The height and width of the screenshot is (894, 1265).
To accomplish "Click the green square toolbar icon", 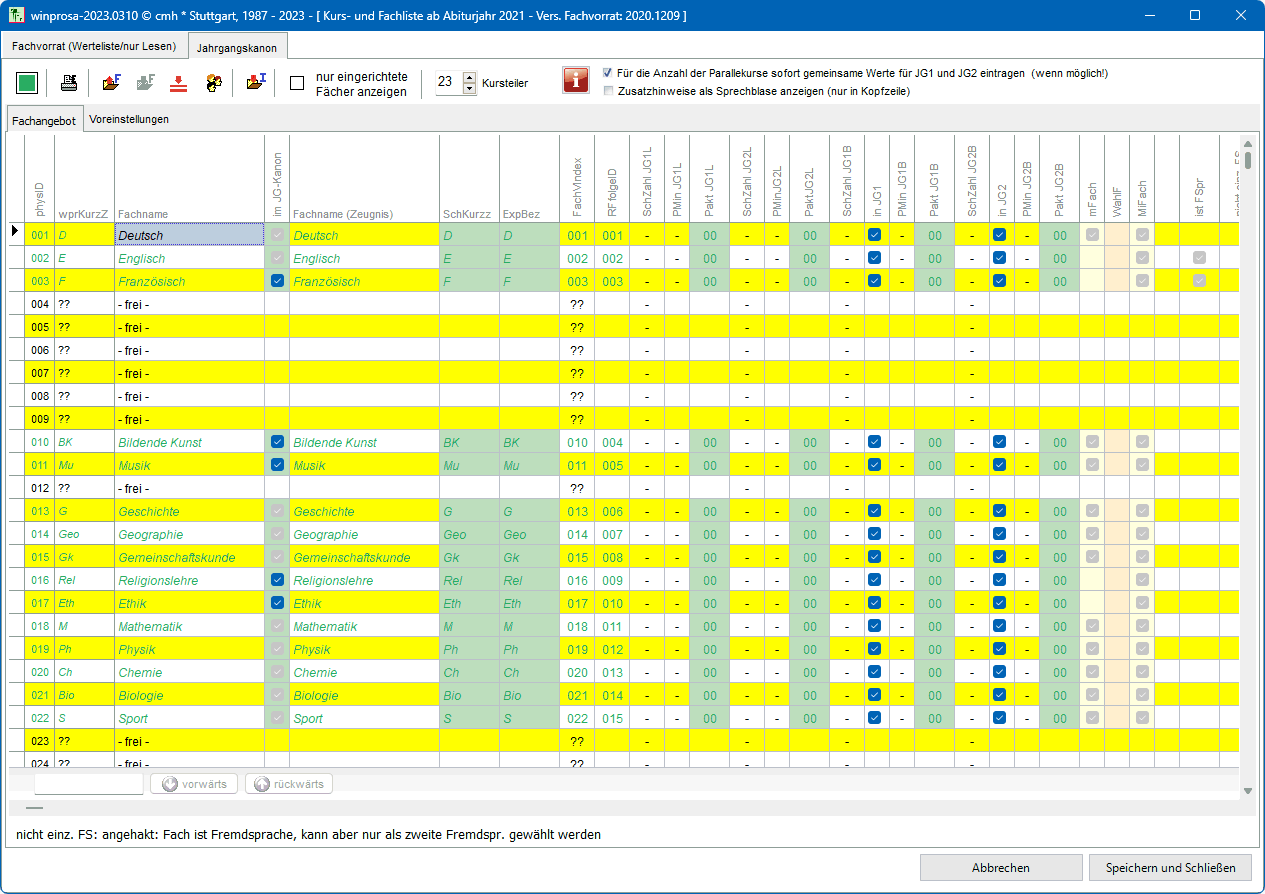I will coord(28,83).
